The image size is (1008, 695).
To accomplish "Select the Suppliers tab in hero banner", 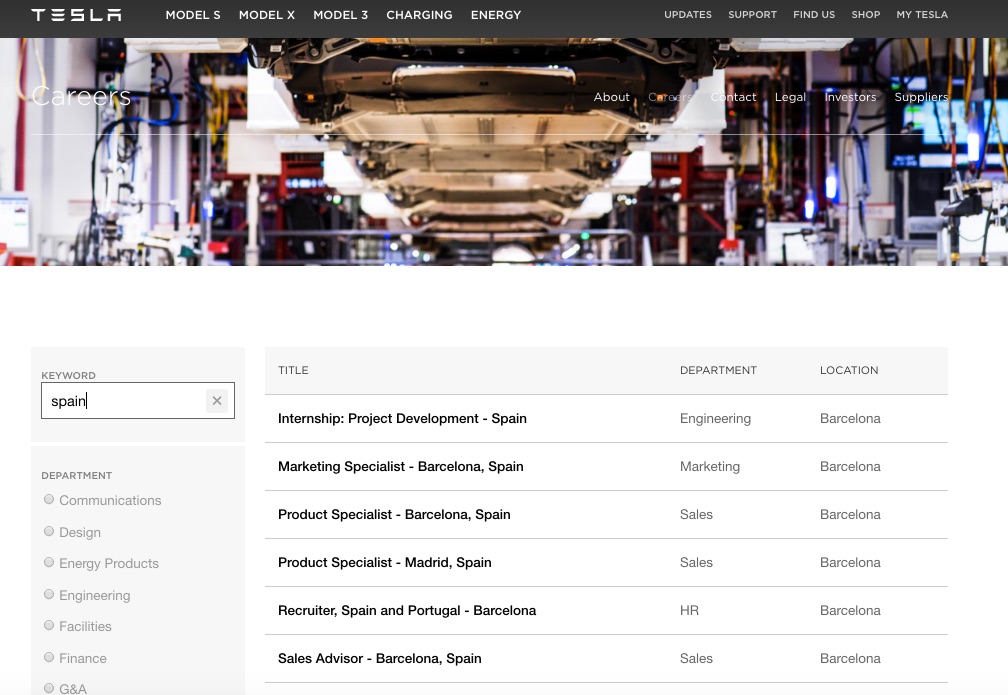I will coord(921,97).
